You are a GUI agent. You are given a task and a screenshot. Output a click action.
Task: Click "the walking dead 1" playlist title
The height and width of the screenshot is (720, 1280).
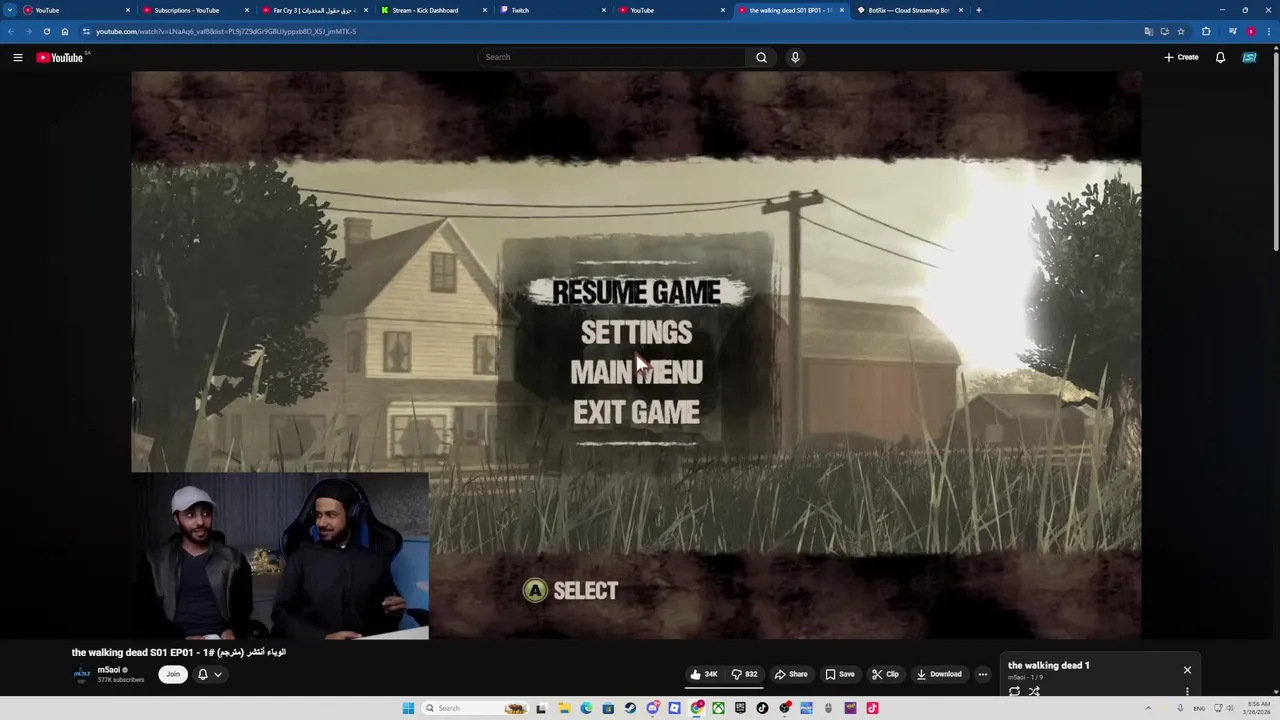[1049, 665]
